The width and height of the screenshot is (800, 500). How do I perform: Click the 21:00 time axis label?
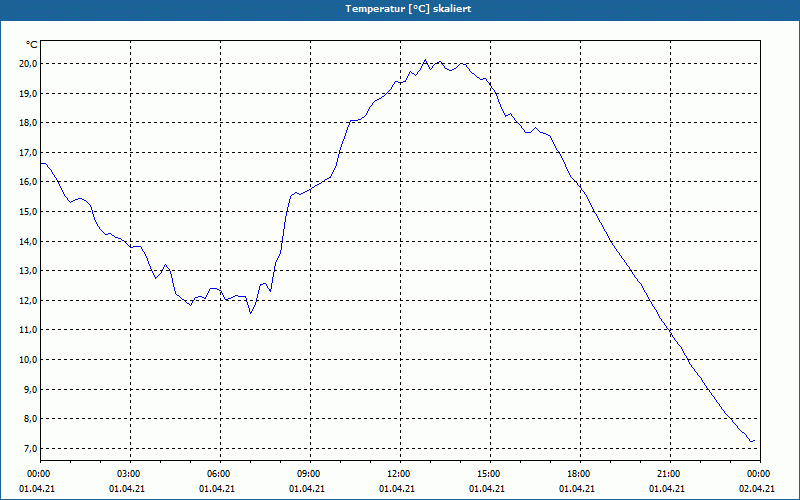click(670, 474)
